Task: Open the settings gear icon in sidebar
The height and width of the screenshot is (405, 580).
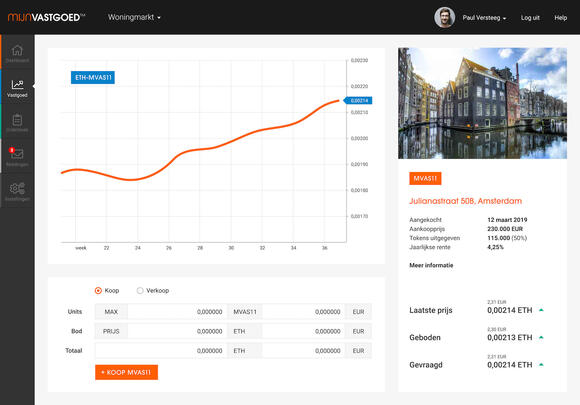Action: click(x=17, y=189)
